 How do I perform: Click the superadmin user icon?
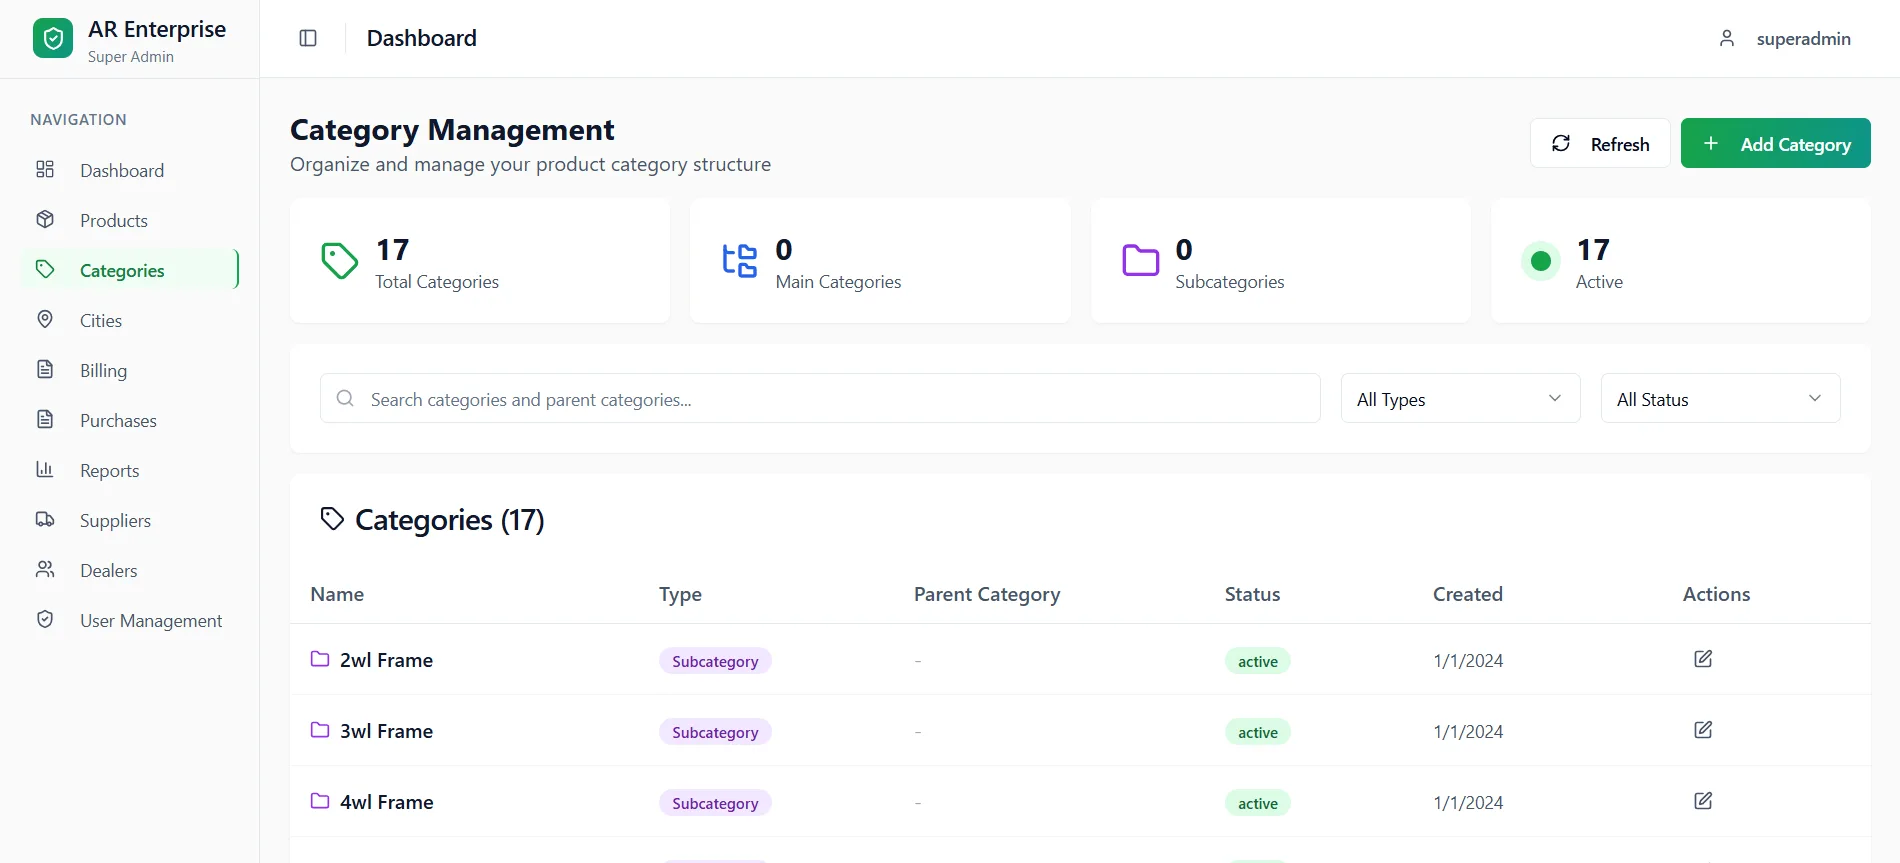[x=1726, y=38]
